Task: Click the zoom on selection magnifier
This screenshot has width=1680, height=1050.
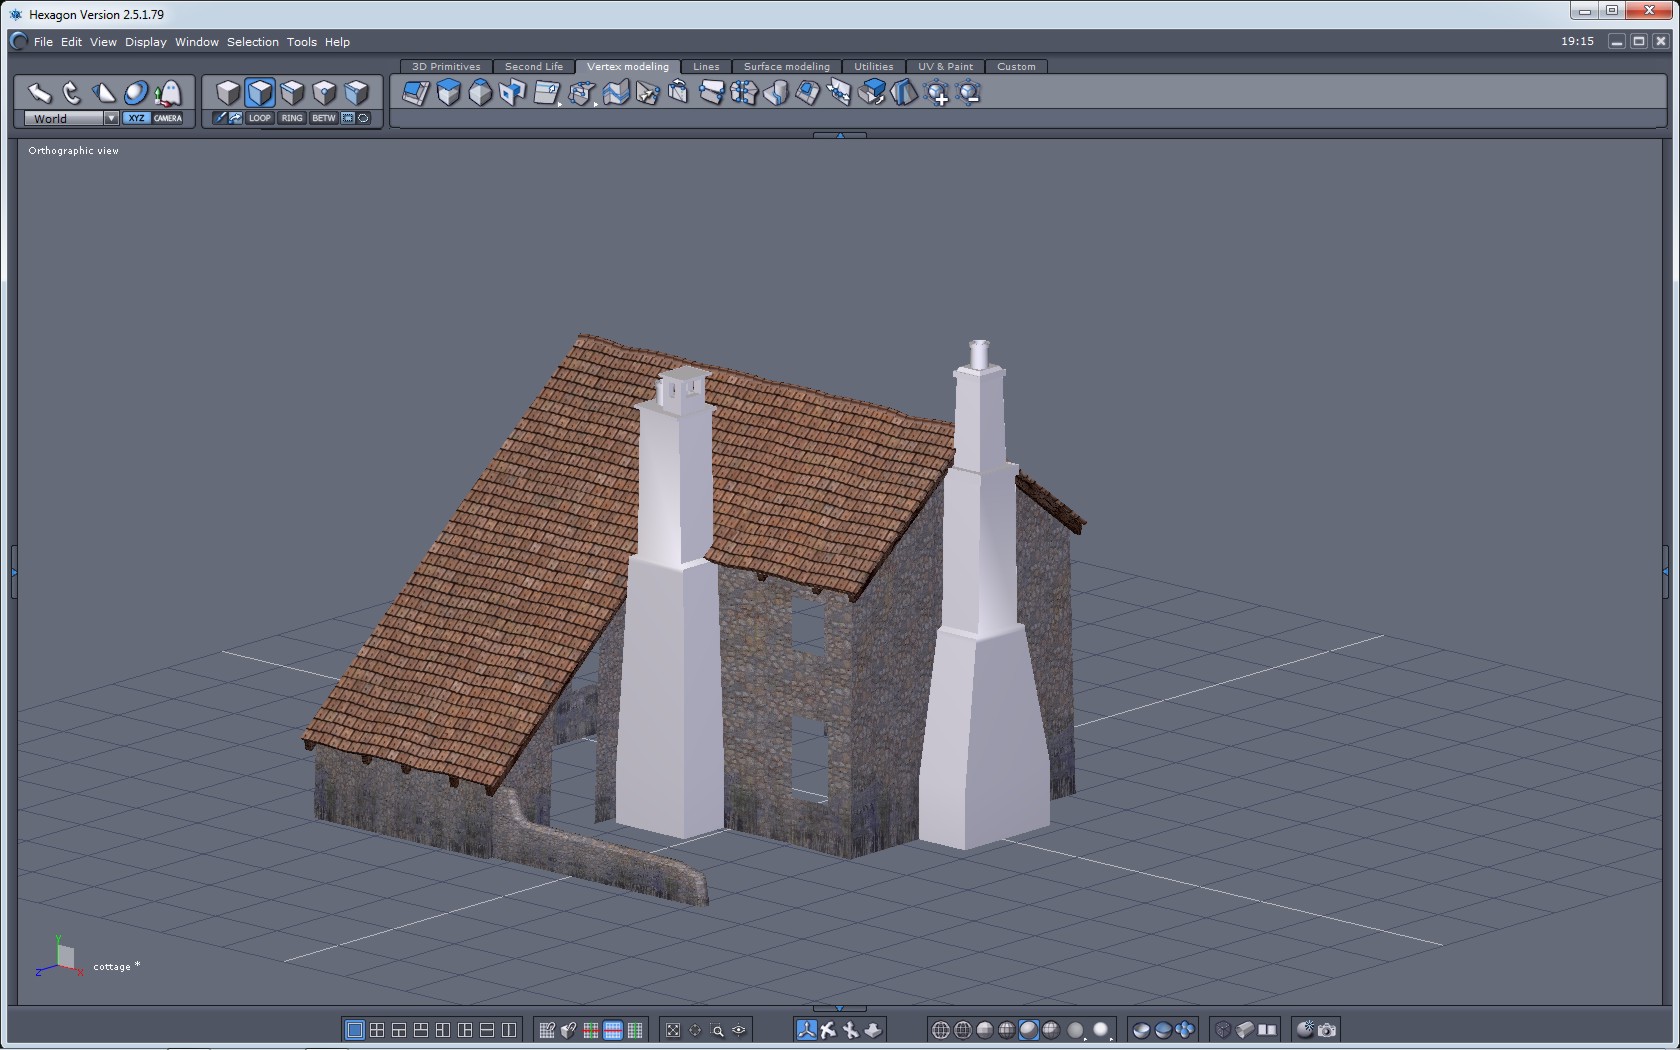Action: click(717, 1030)
